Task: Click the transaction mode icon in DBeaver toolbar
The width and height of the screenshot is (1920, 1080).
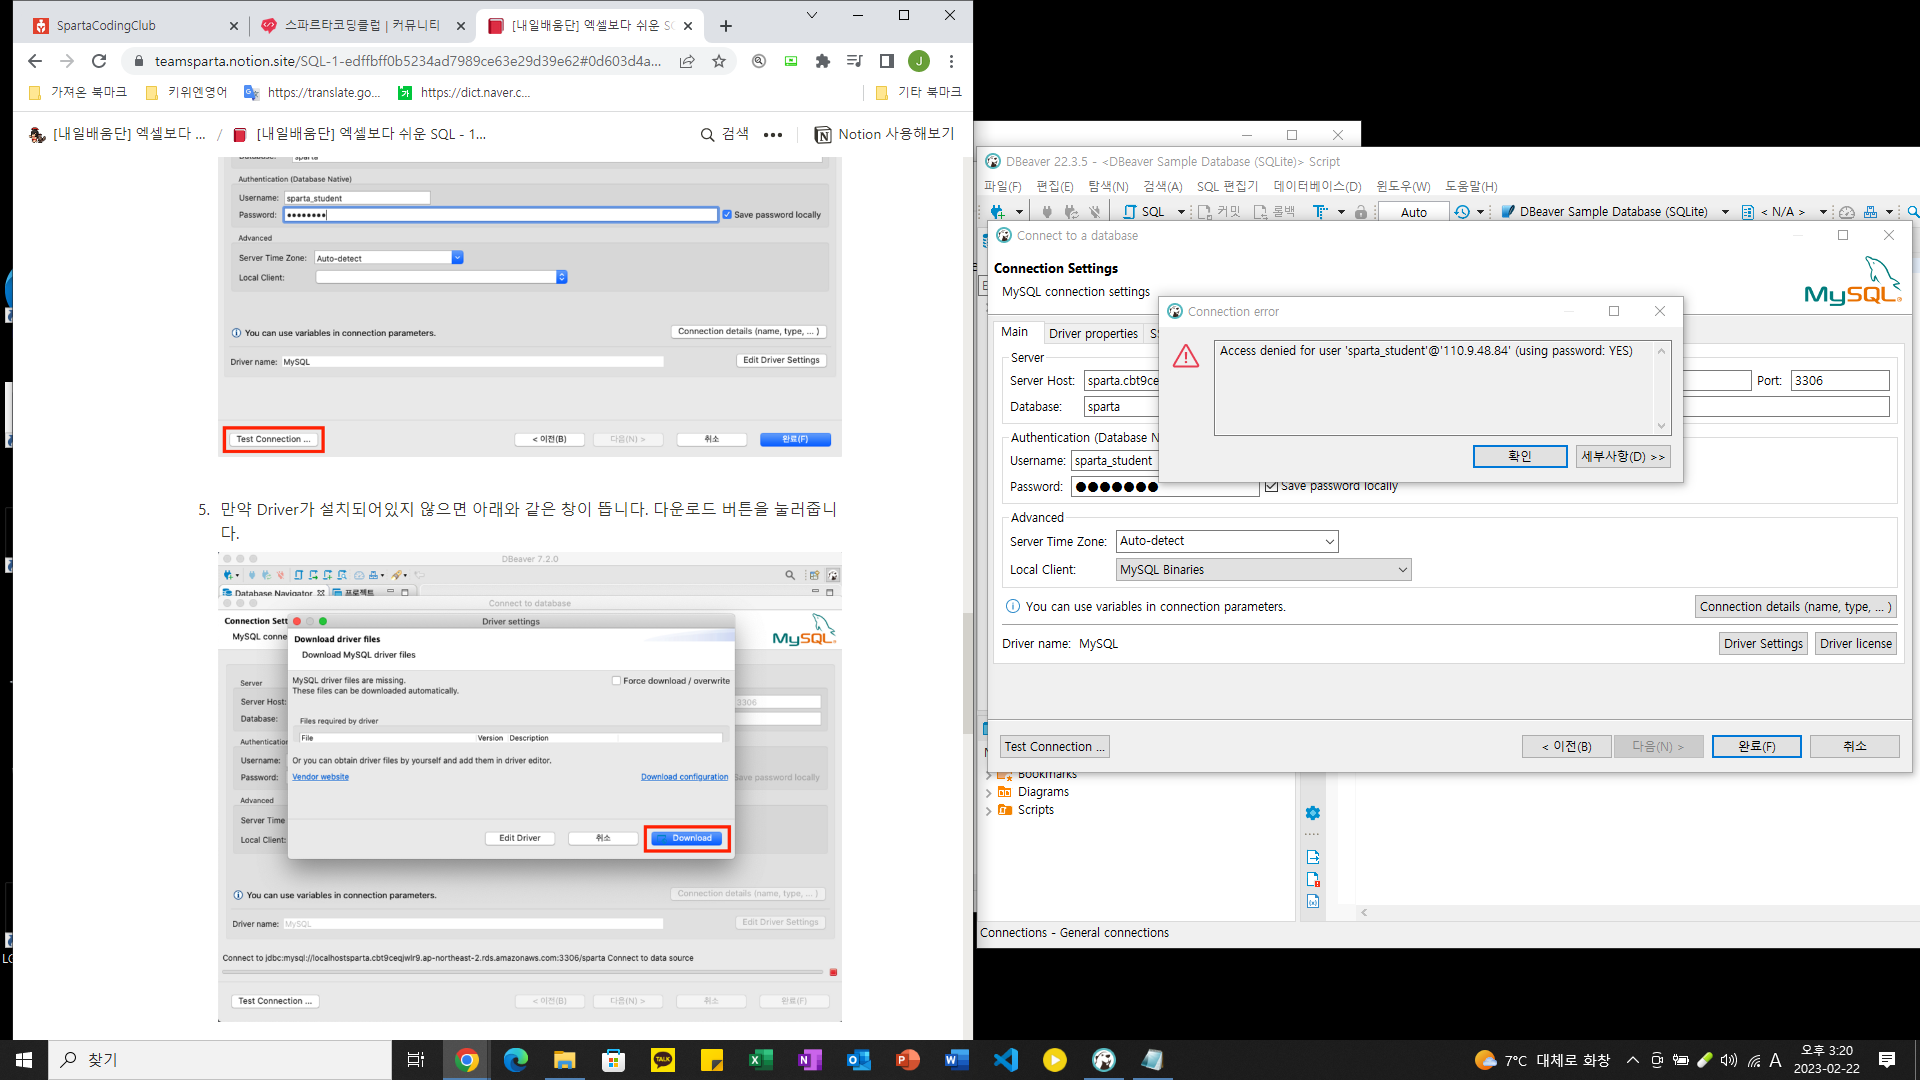Action: pyautogui.click(x=1320, y=212)
